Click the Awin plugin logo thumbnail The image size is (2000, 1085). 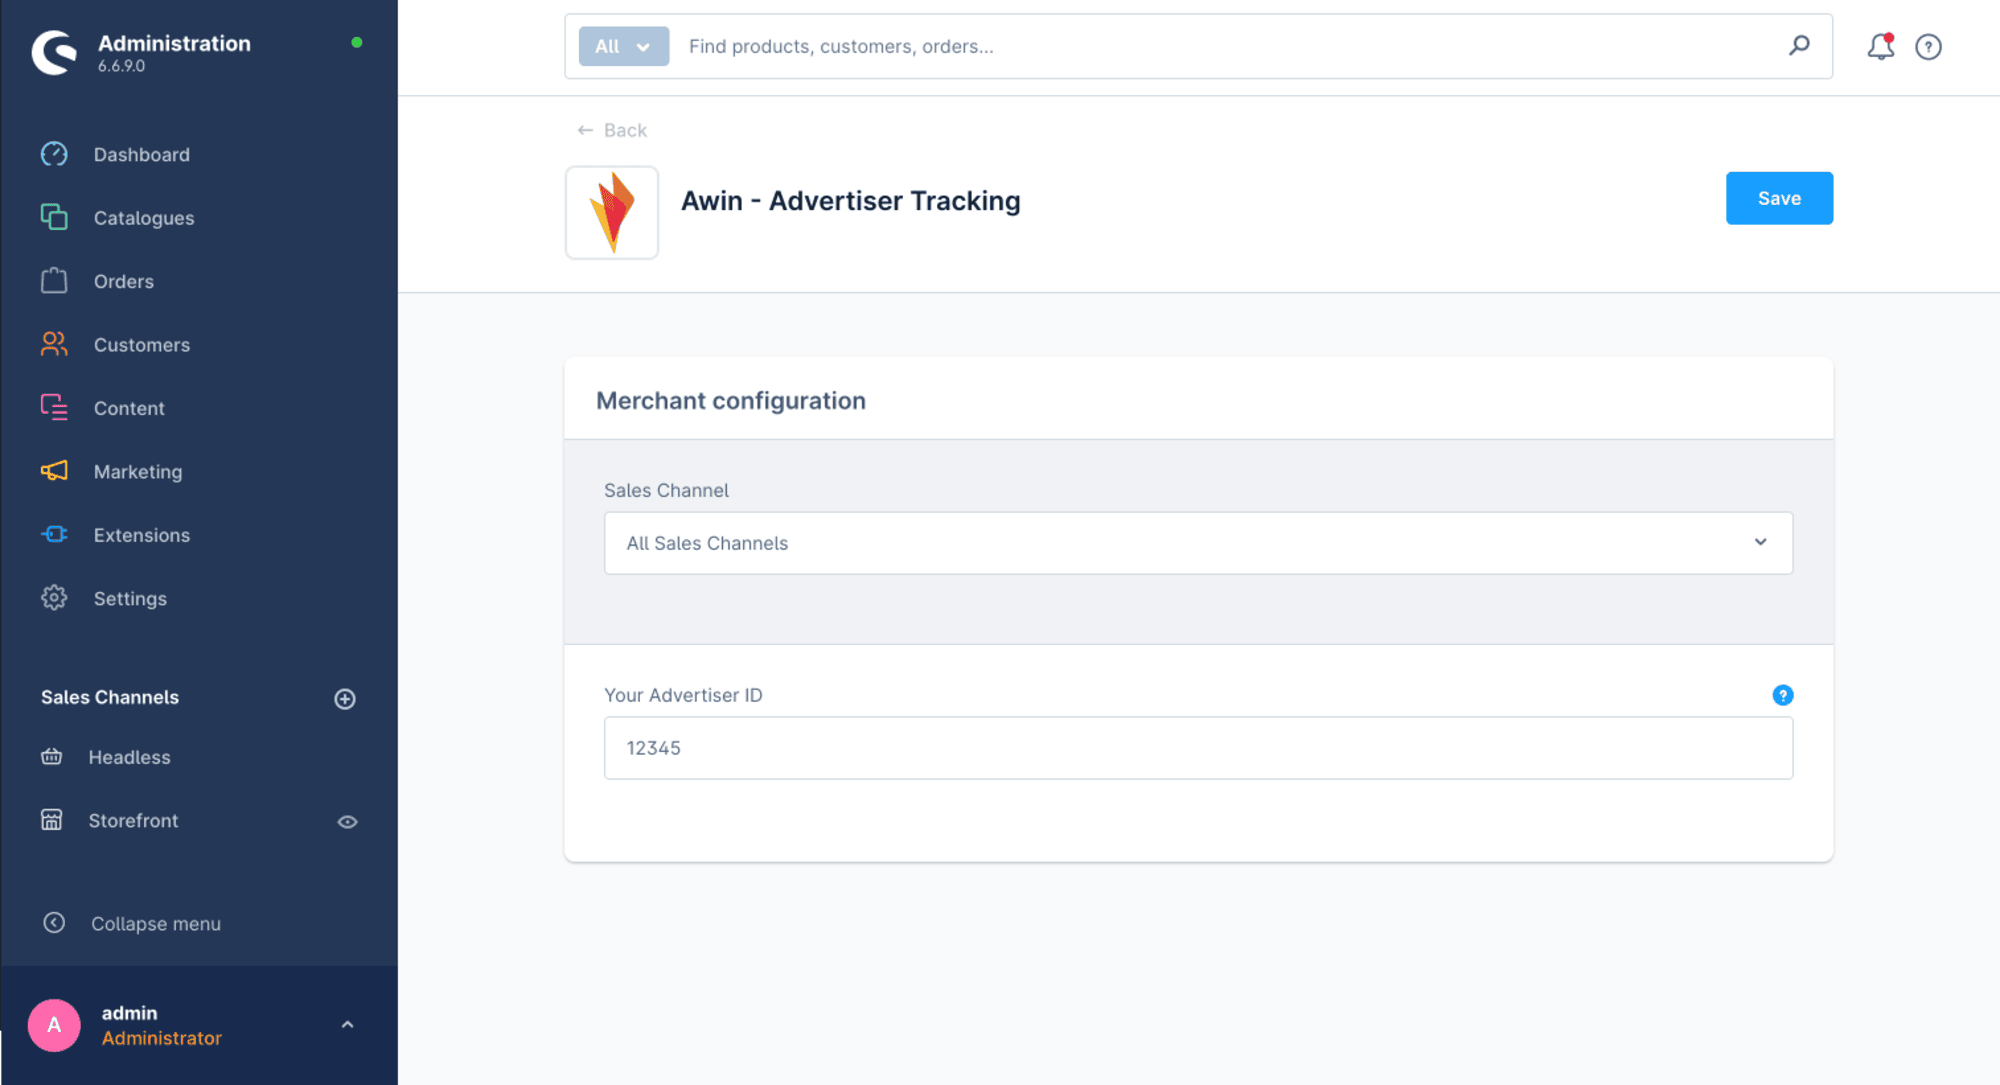(x=612, y=212)
